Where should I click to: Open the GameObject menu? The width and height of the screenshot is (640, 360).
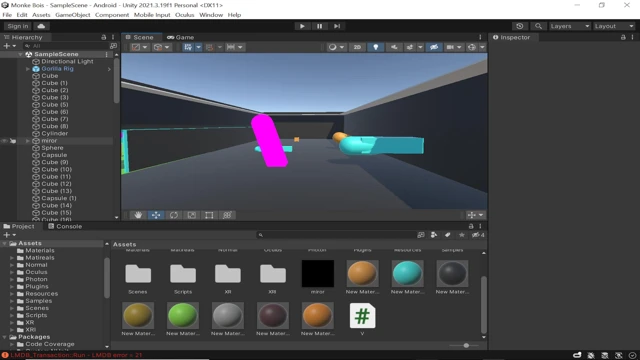pos(73,15)
